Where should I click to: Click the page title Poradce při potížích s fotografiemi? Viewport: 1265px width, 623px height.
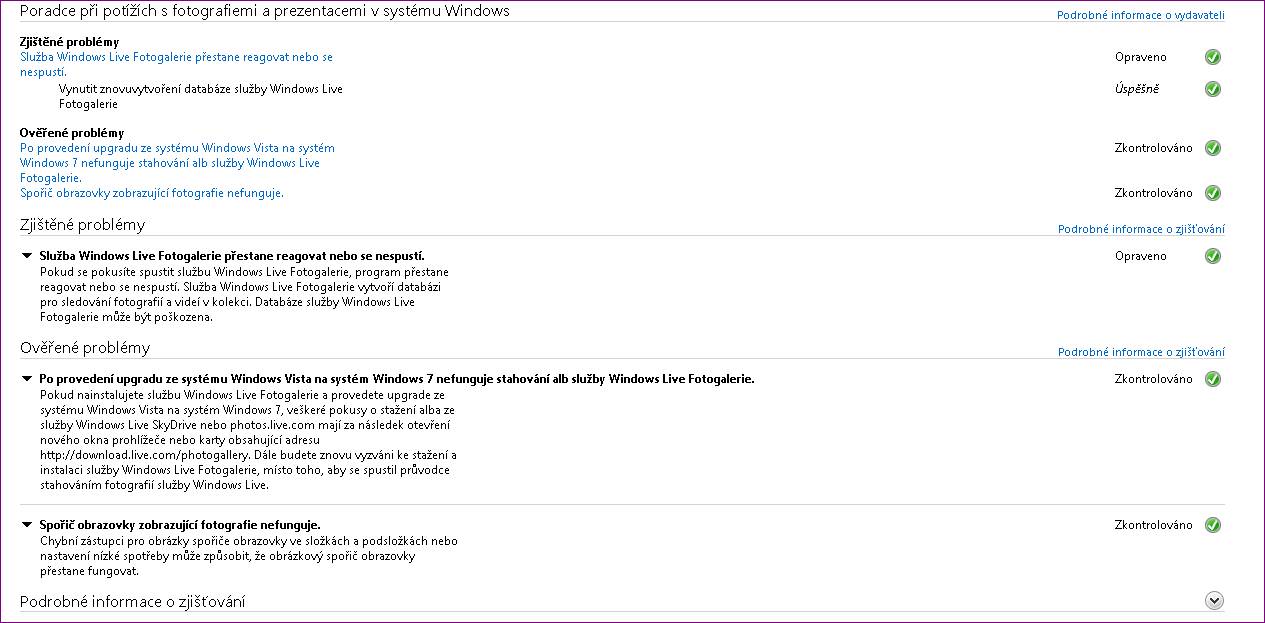point(264,11)
